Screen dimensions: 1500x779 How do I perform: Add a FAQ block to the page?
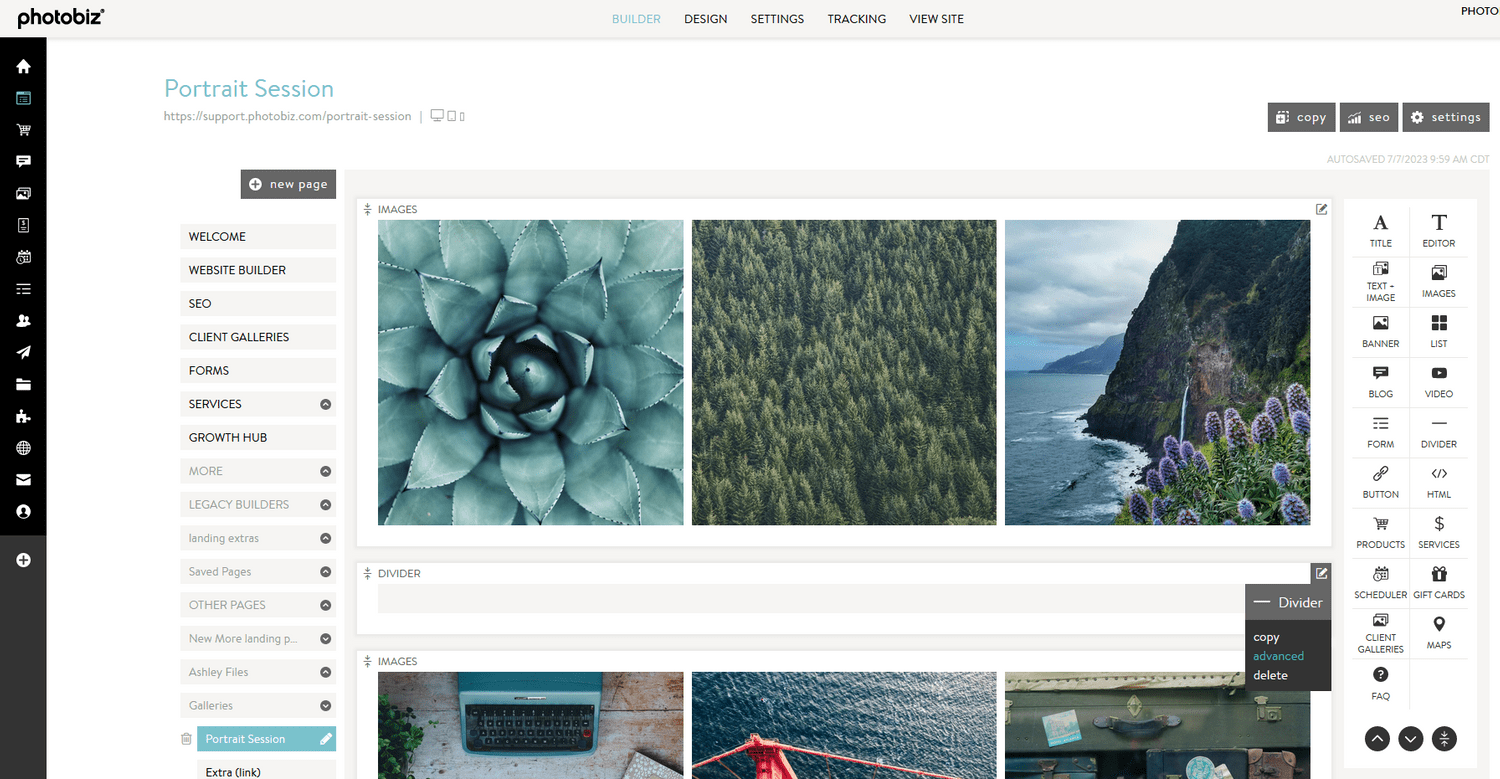[x=1380, y=684]
